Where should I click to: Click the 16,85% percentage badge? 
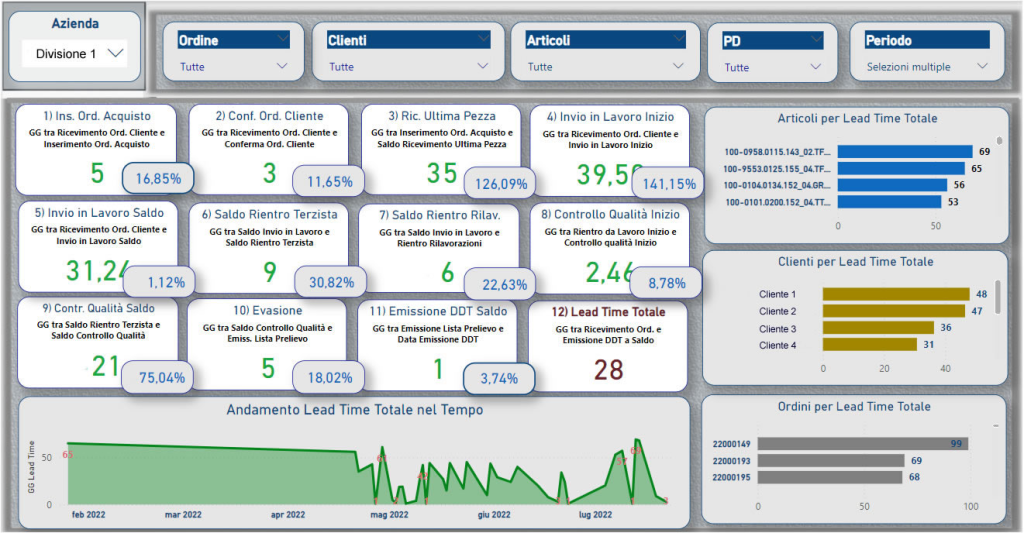coord(158,180)
